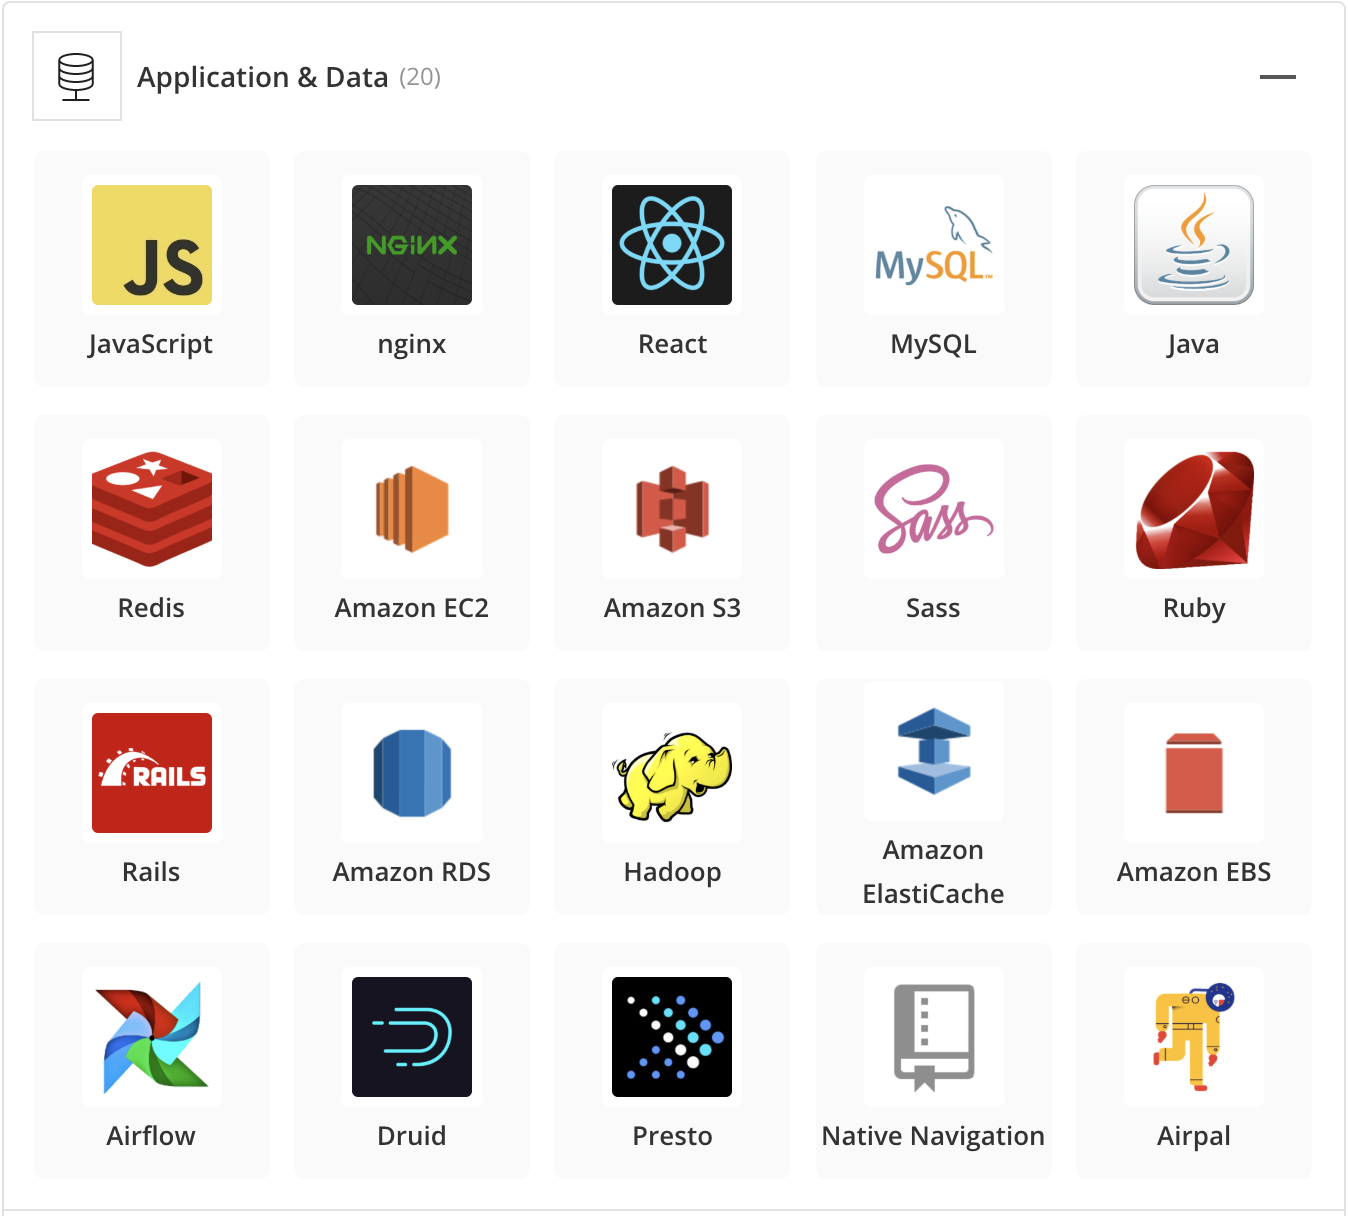Click the Amazon RDS blue cylinder icon
This screenshot has height=1216, width=1348.
click(412, 773)
